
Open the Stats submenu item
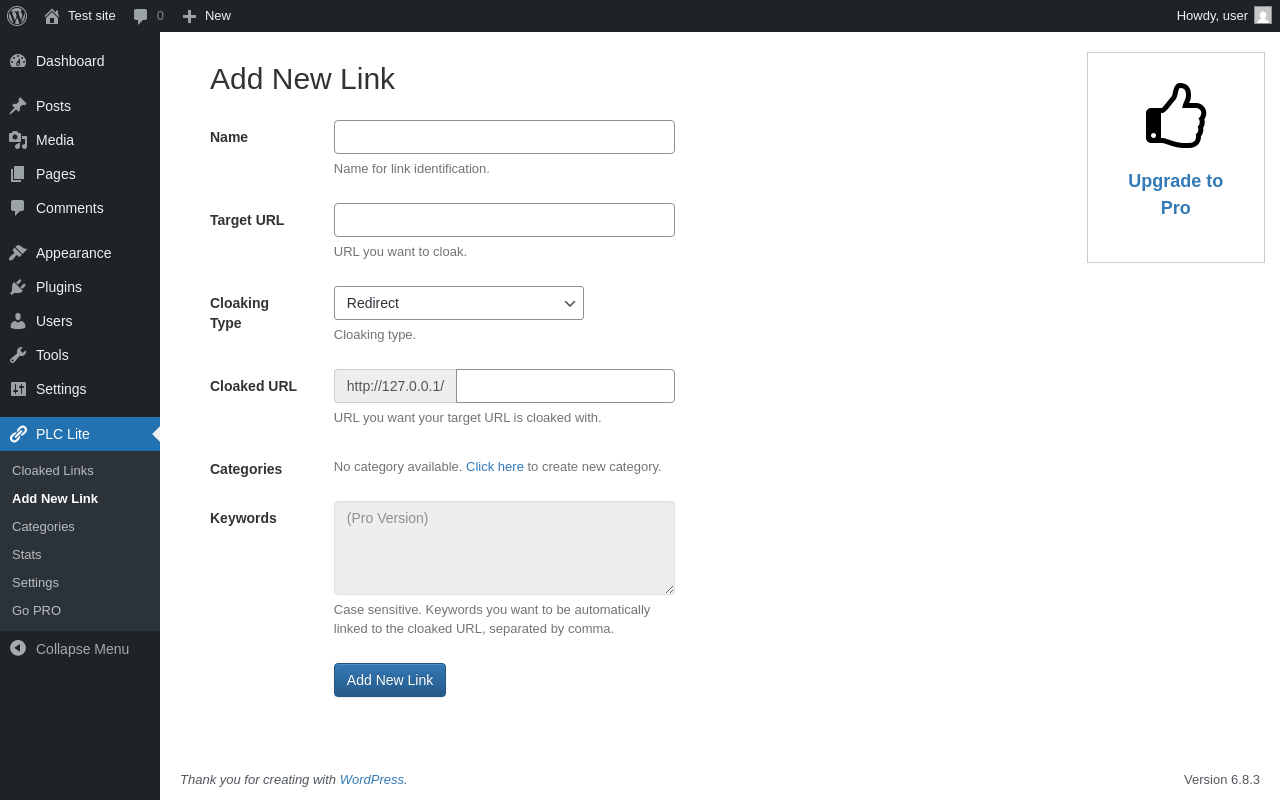(27, 554)
